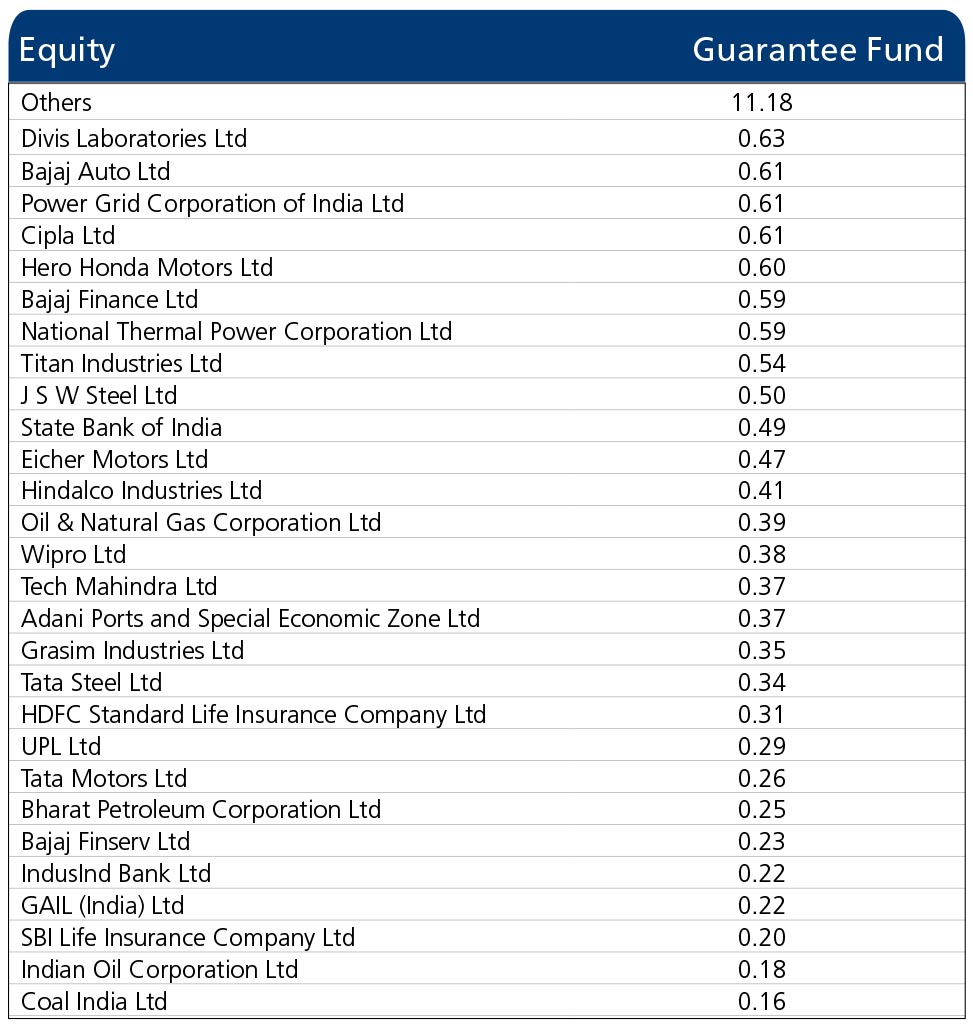Click the 11.18 value for Others
The height and width of the screenshot is (1032, 973).
(761, 102)
